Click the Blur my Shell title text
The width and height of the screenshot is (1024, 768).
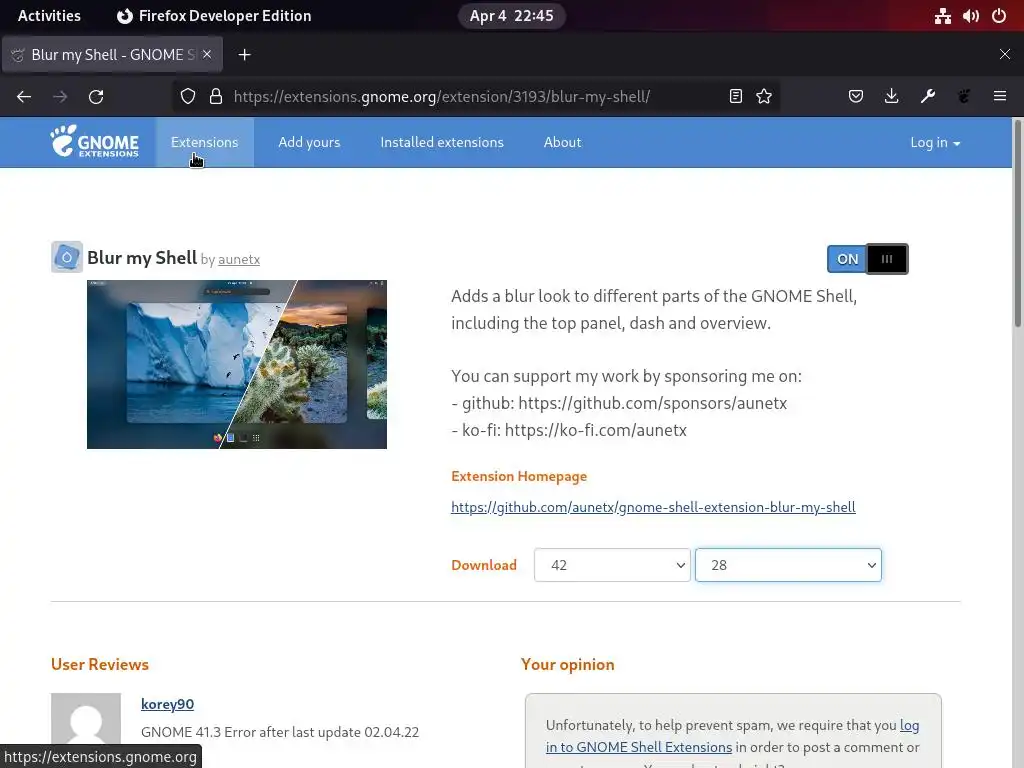point(142,258)
